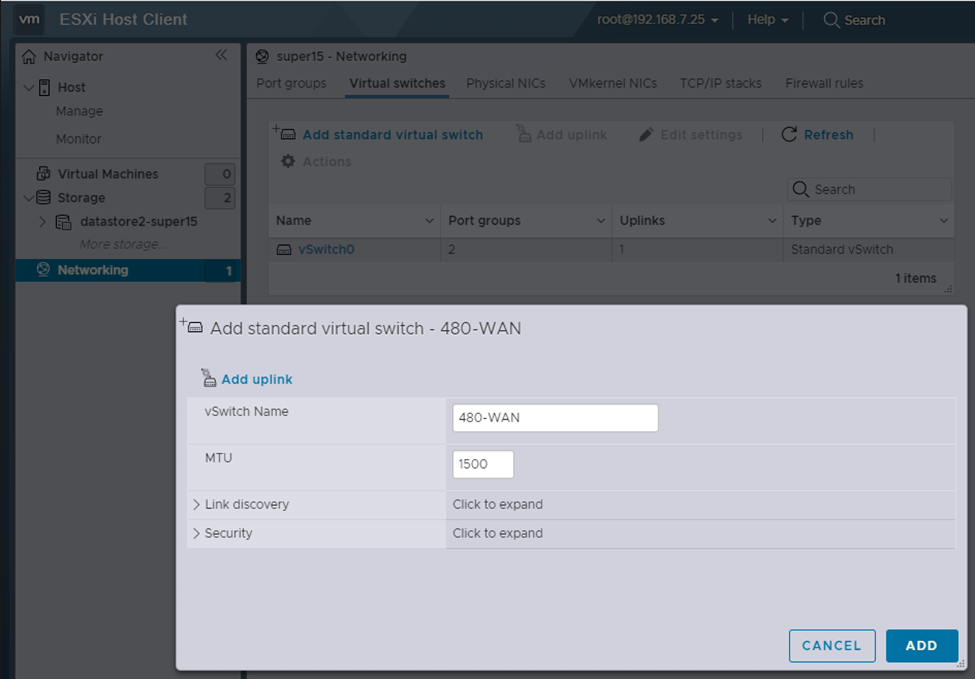Open the vSwitch0 link
Image resolution: width=975 pixels, height=679 pixels.
[326, 249]
